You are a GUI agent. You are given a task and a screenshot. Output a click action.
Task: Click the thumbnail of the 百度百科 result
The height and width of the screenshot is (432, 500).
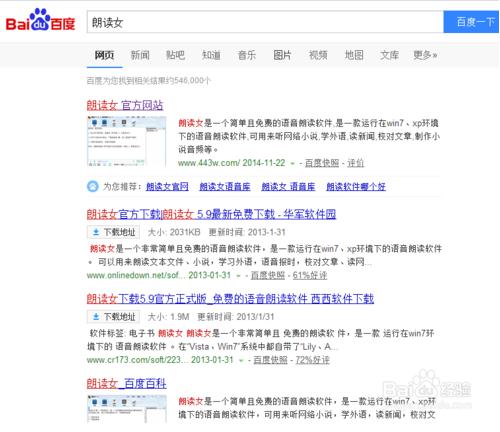click(127, 408)
